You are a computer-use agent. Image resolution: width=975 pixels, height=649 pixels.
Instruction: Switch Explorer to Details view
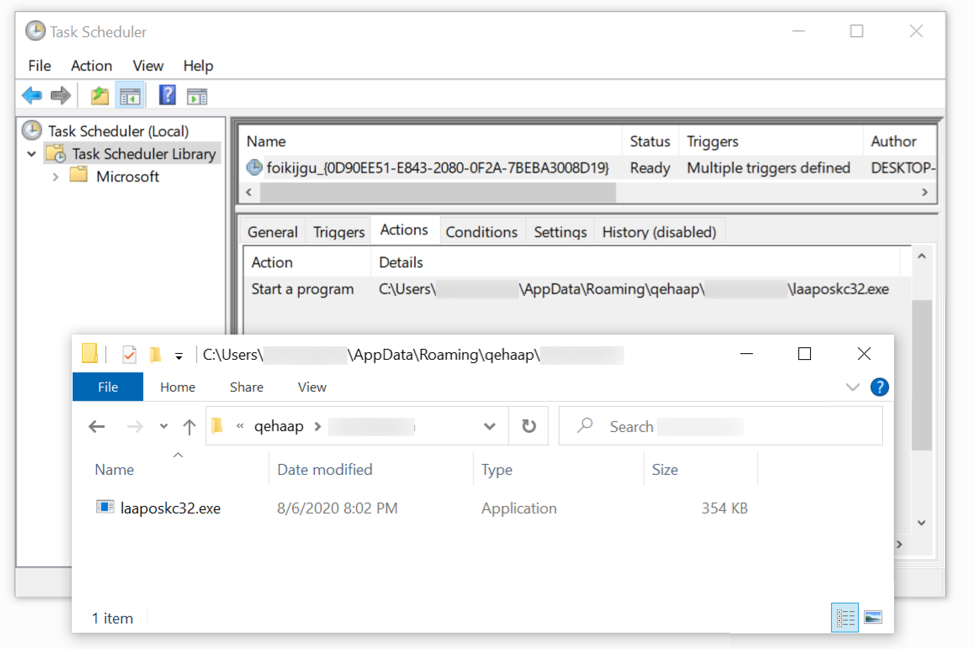point(844,617)
